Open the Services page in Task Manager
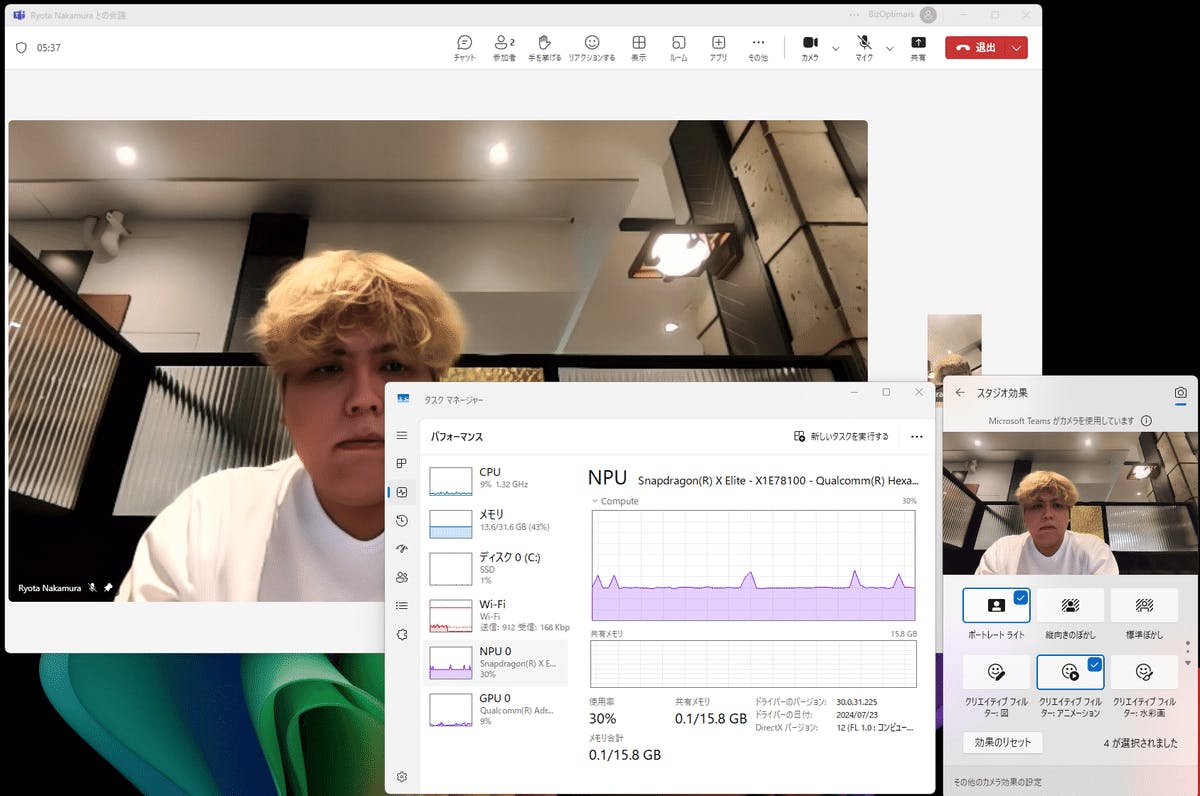The width and height of the screenshot is (1200, 796). (402, 634)
